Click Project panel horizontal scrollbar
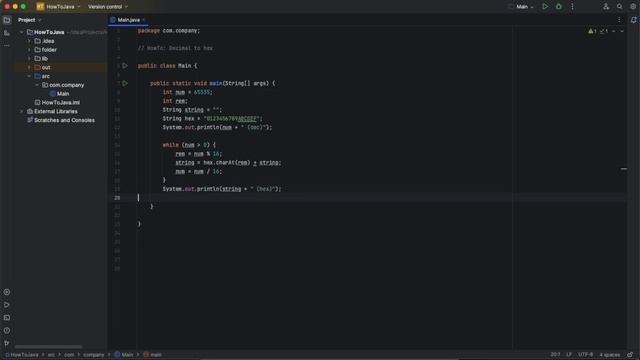 tap(49, 347)
